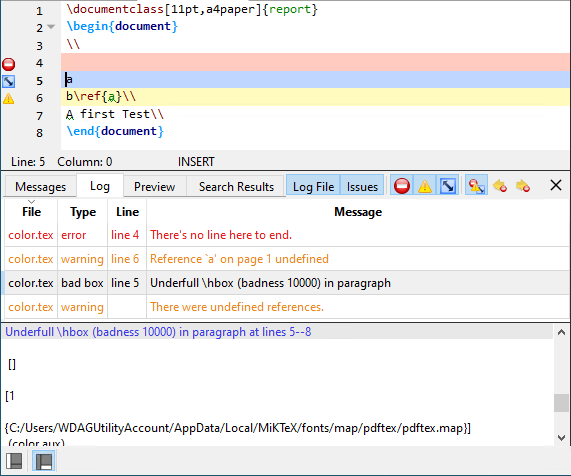Click the empty highlighted line 4 in editor

[x=315, y=62]
